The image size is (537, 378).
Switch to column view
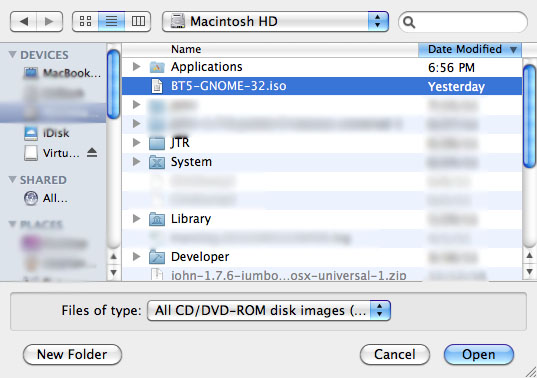[138, 22]
